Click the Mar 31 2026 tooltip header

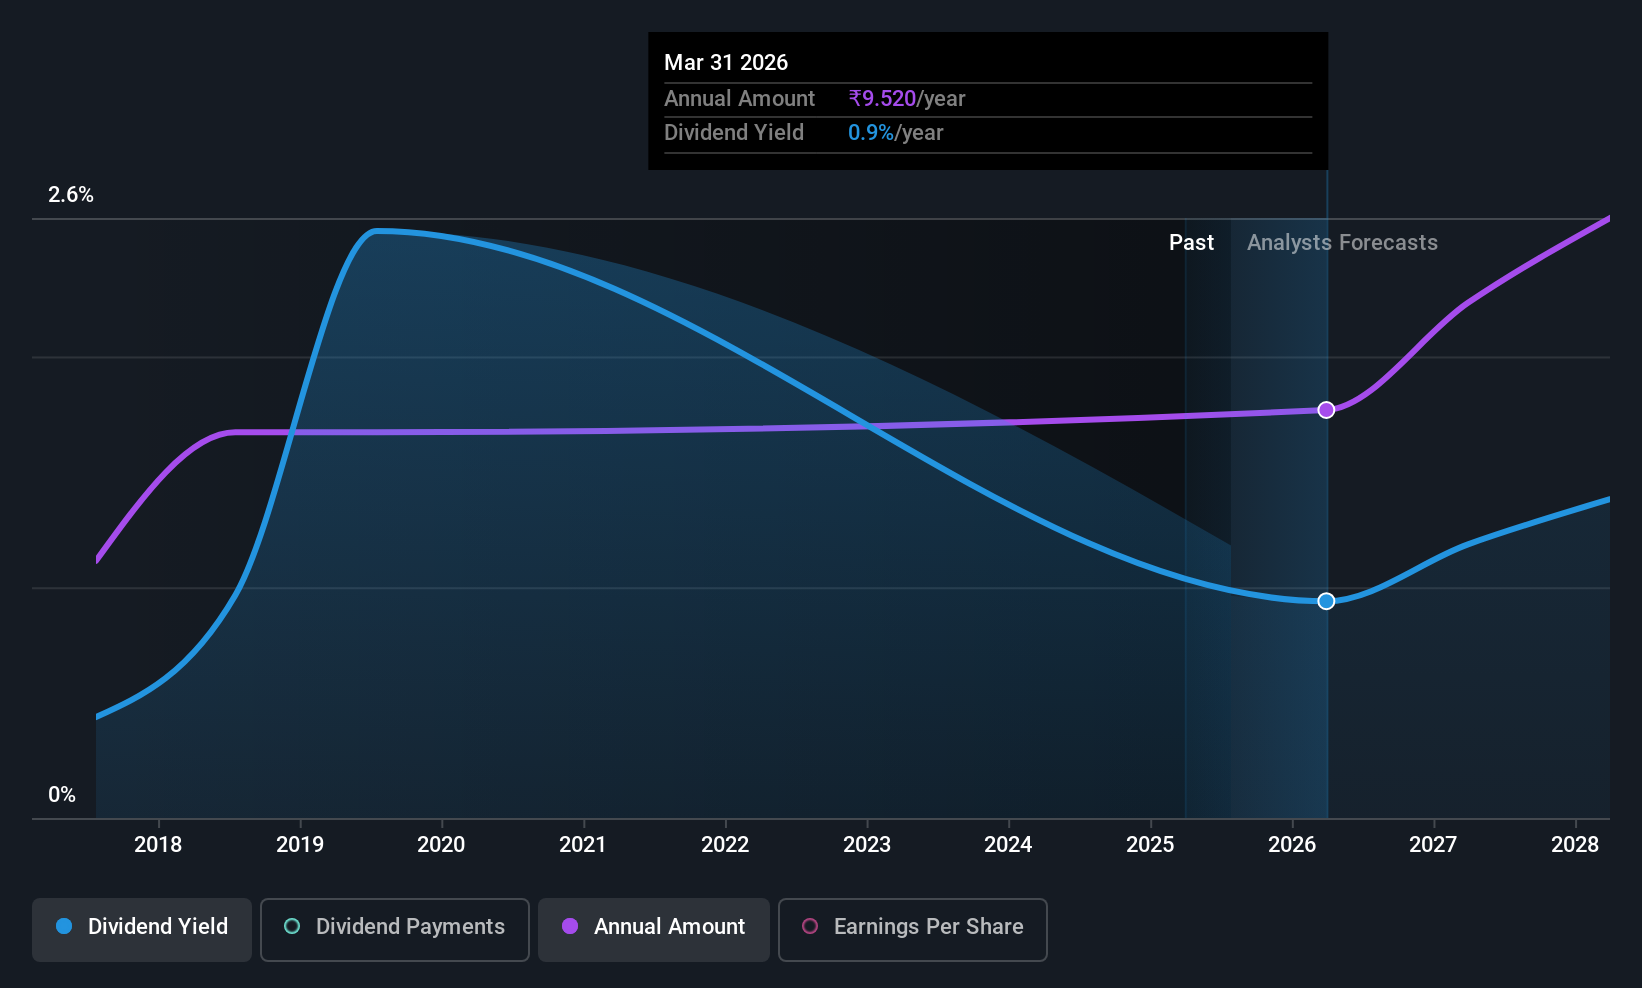point(726,62)
